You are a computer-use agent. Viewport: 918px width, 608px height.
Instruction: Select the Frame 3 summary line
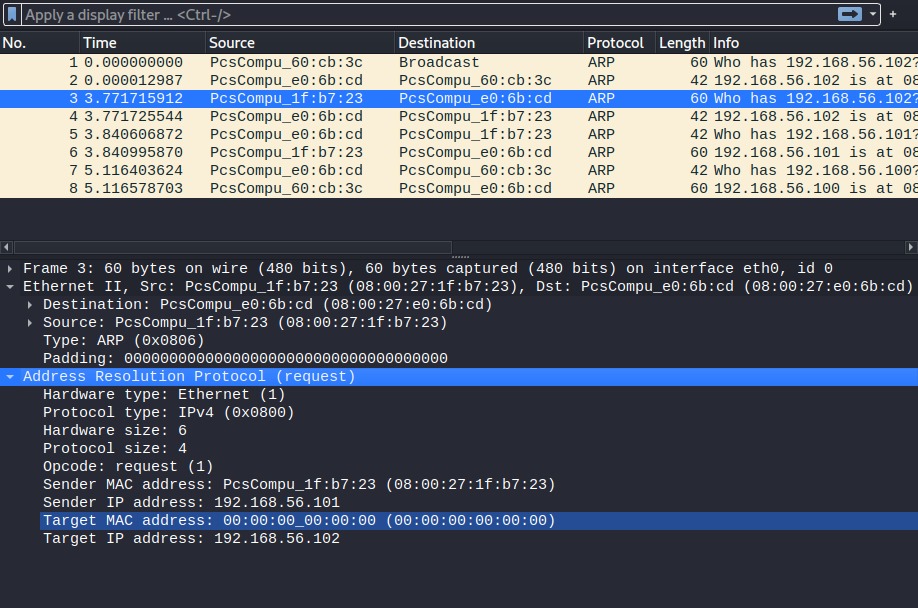coord(459,269)
